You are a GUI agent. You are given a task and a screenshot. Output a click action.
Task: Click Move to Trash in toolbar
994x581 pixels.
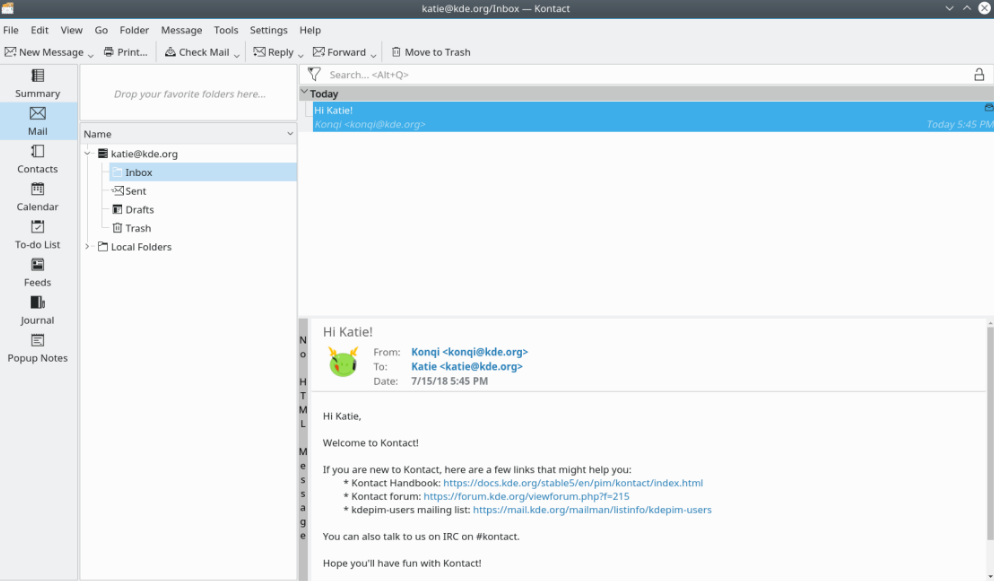point(430,52)
